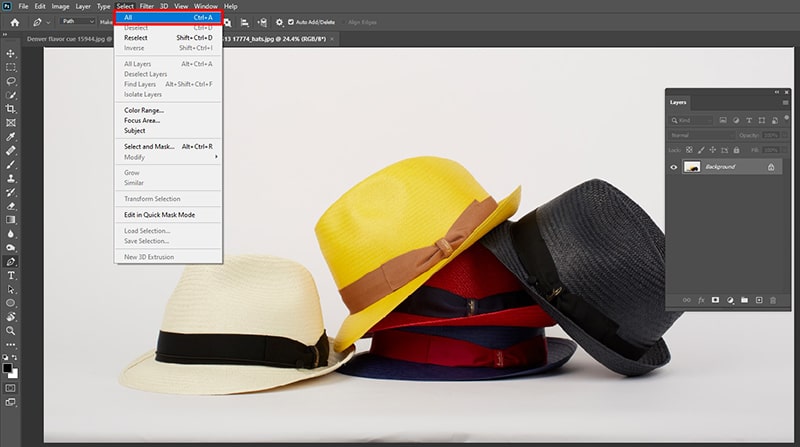Screen dimensions: 800x447
Task: Select the Crop tool
Action: tap(10, 109)
